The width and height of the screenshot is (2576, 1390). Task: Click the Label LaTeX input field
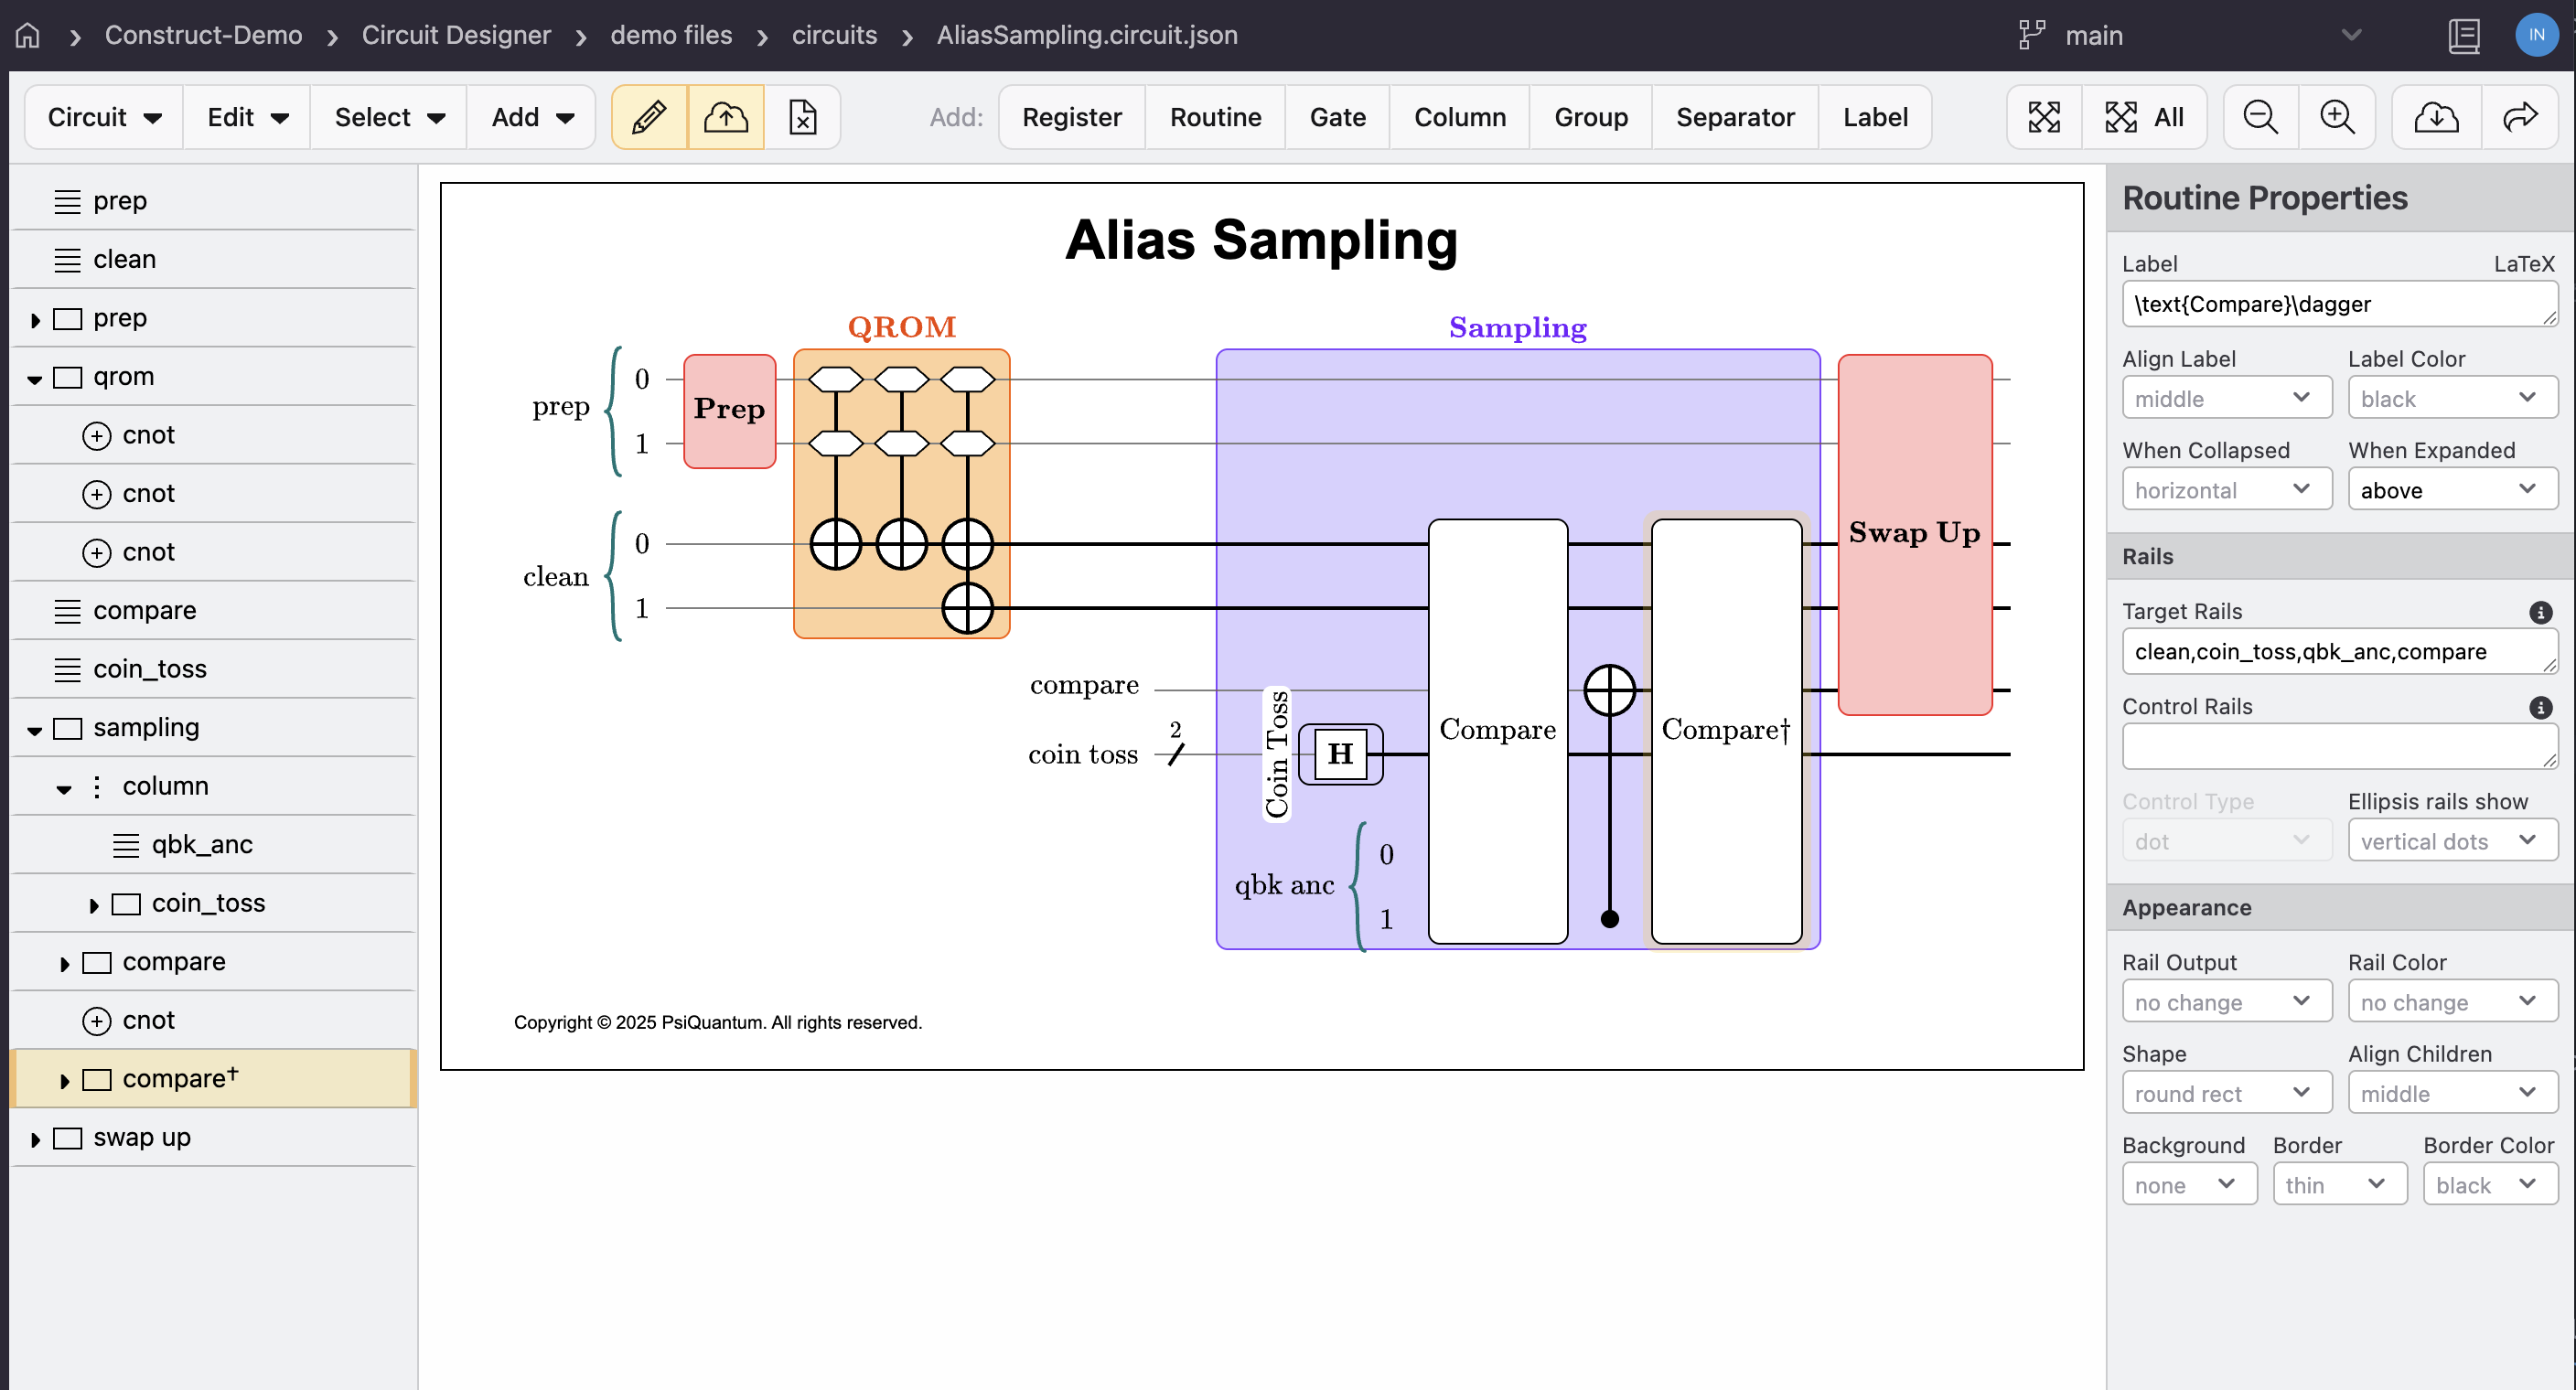click(x=2339, y=304)
